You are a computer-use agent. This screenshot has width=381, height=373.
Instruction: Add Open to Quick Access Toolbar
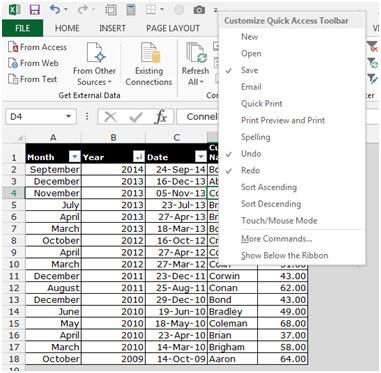click(251, 54)
